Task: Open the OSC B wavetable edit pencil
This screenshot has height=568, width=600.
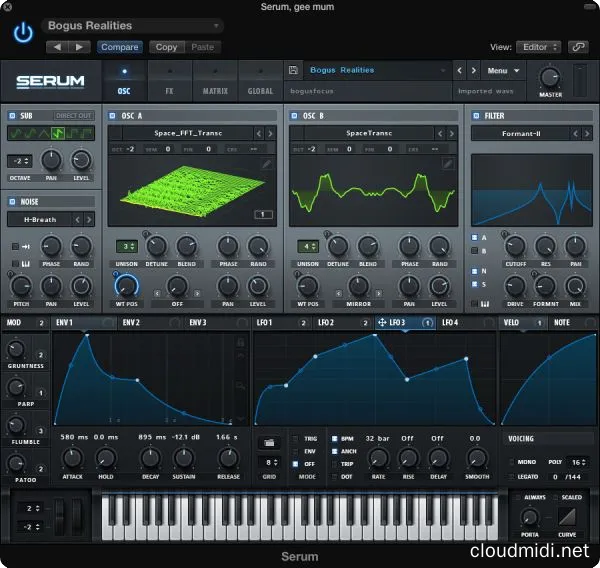Action: click(x=449, y=163)
